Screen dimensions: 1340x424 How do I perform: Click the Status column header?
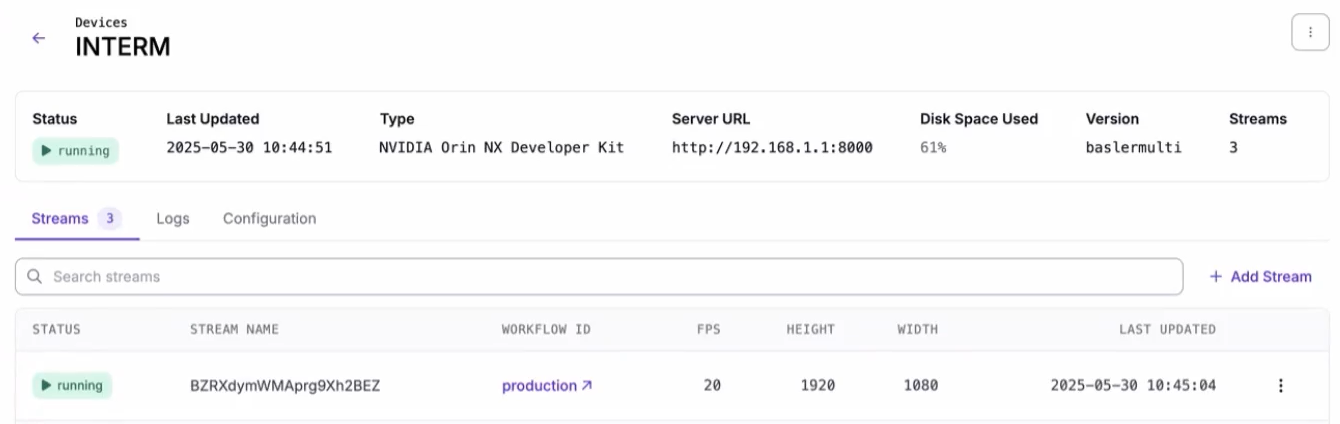click(x=56, y=329)
